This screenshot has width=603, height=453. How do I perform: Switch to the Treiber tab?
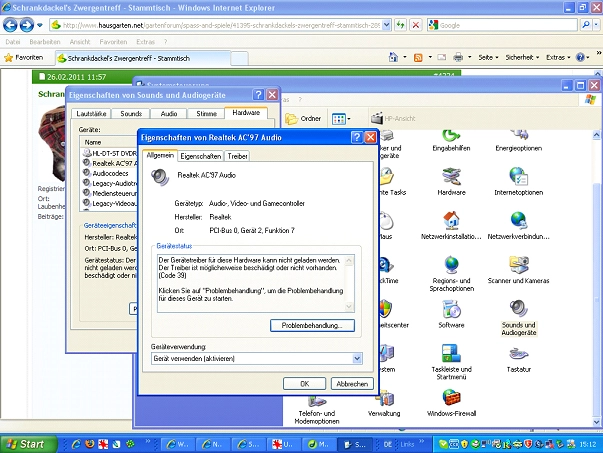coord(237,156)
